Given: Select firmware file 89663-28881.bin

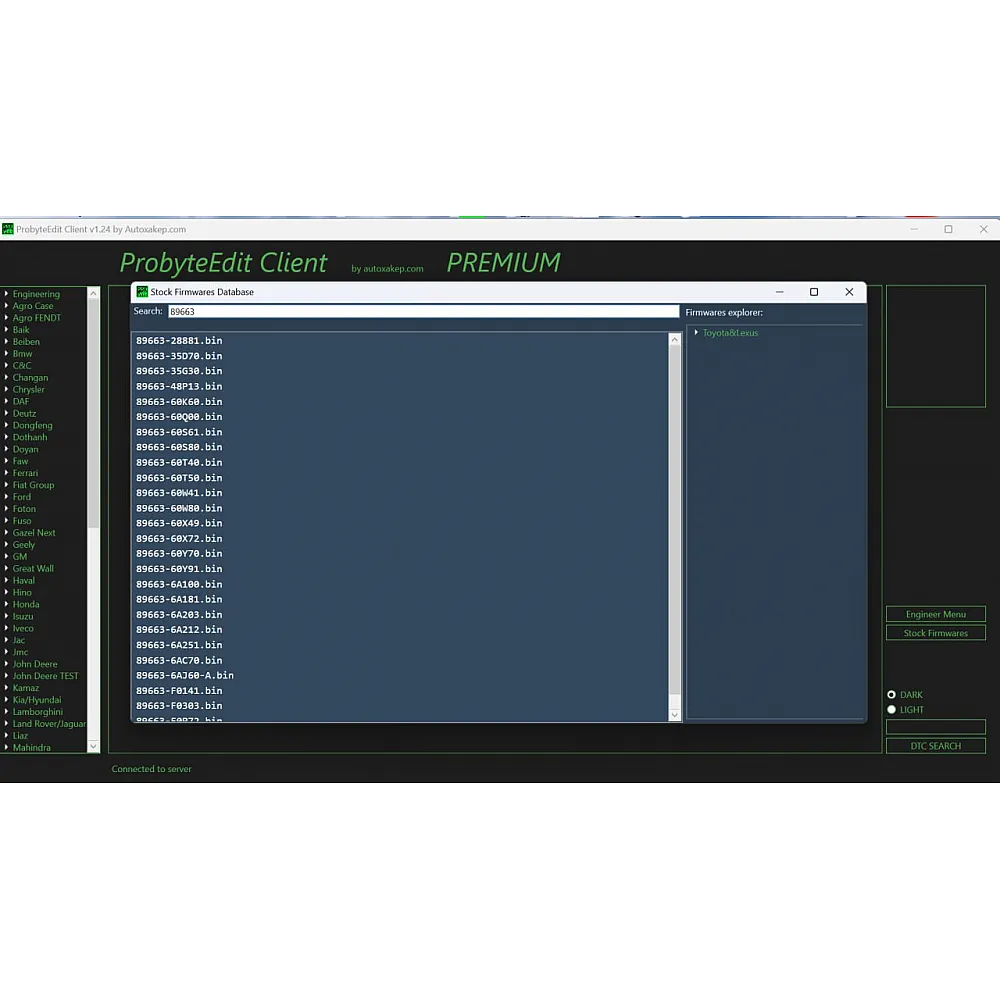Looking at the screenshot, I should click(179, 341).
